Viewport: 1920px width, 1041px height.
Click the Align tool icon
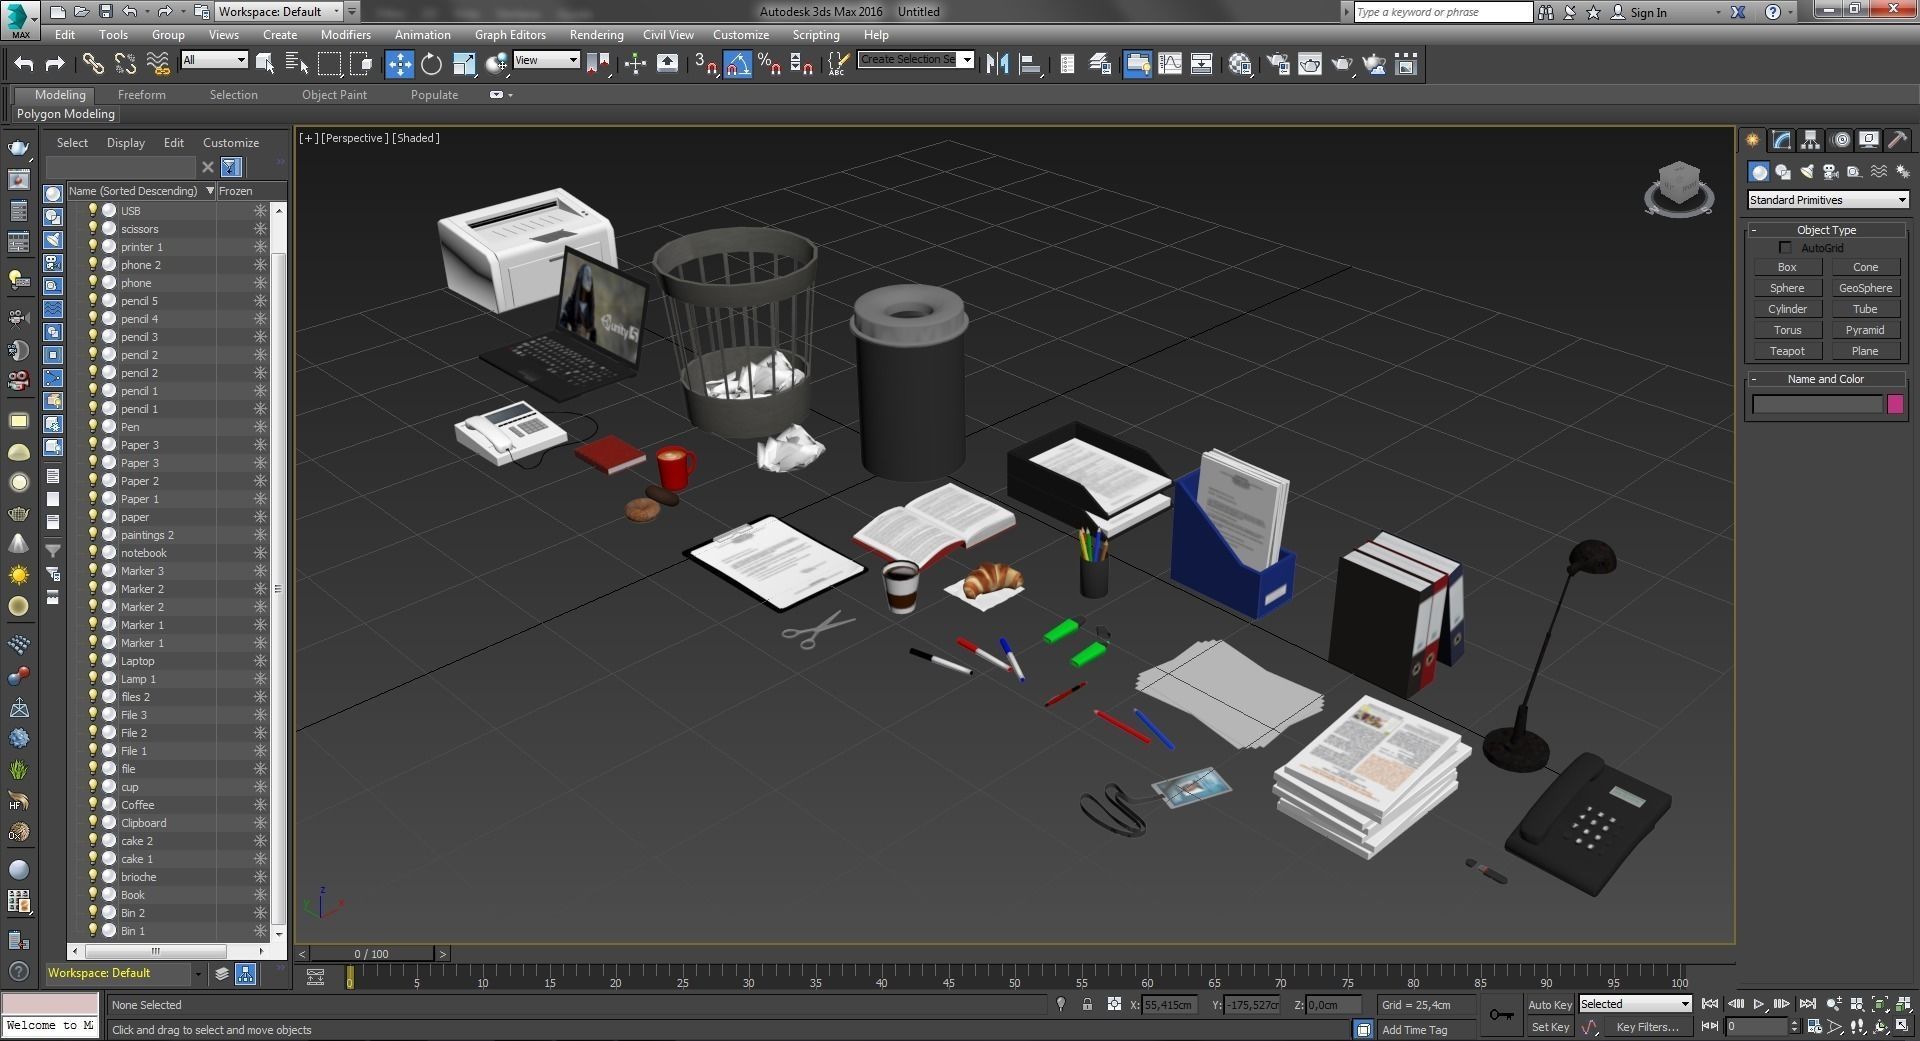point(1029,64)
